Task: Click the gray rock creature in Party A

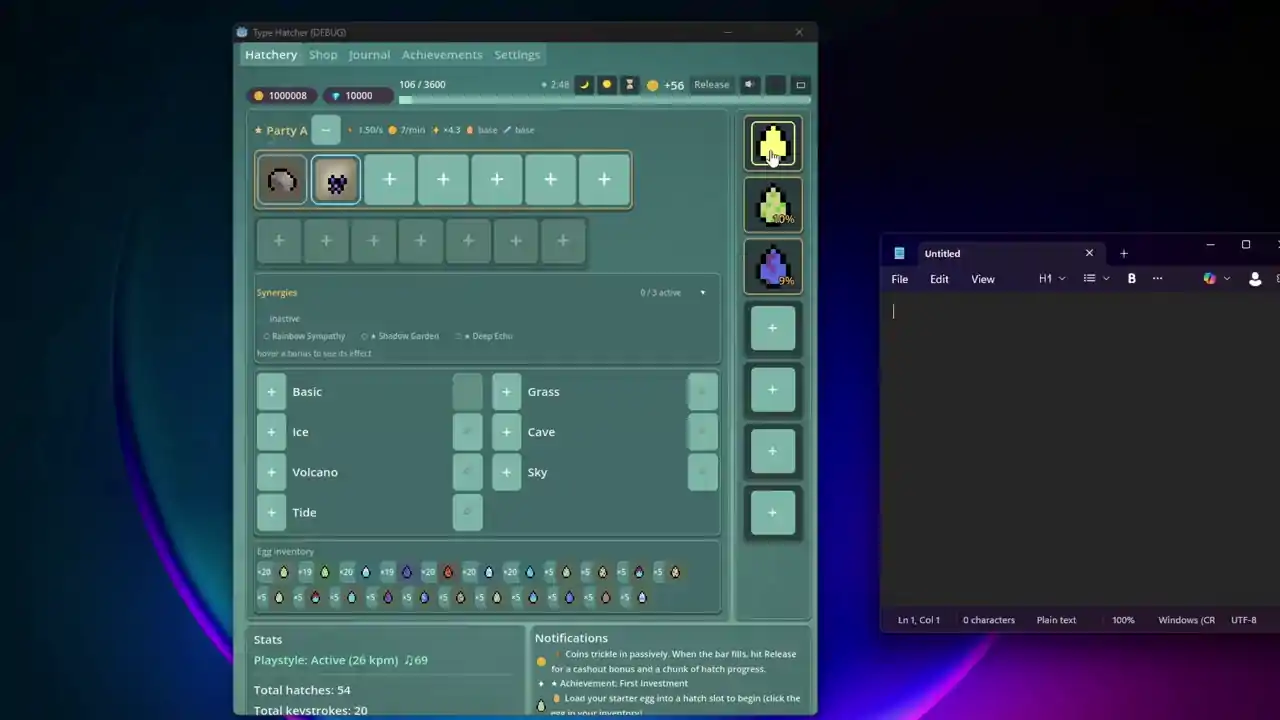Action: tap(282, 180)
